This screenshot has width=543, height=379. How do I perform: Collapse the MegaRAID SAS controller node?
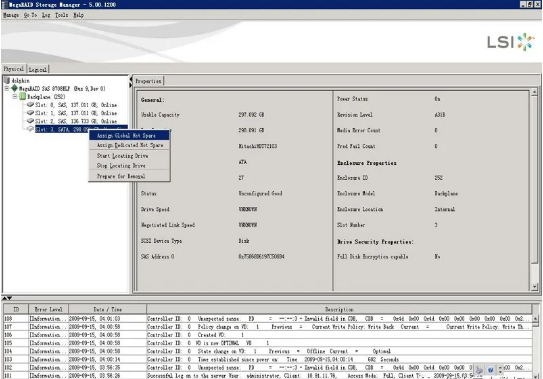pyautogui.click(x=7, y=88)
